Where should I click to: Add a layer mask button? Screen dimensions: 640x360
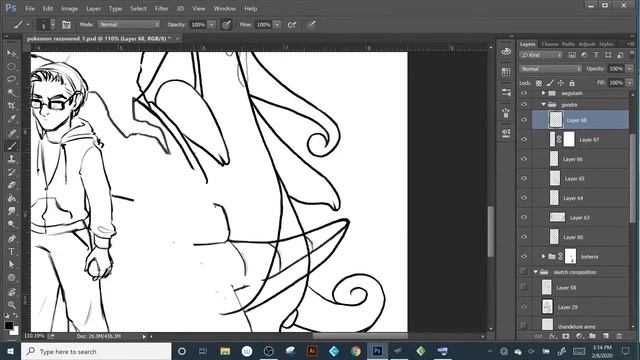[x=566, y=336]
